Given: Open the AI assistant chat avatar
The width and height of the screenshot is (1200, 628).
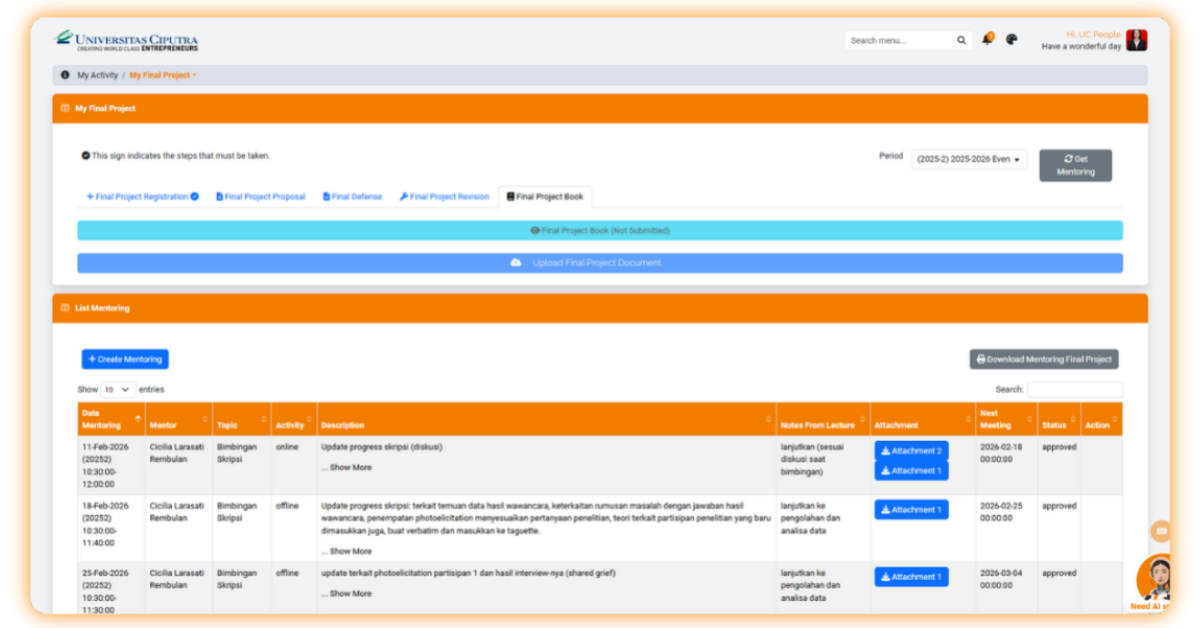Looking at the screenshot, I should (x=1155, y=578).
